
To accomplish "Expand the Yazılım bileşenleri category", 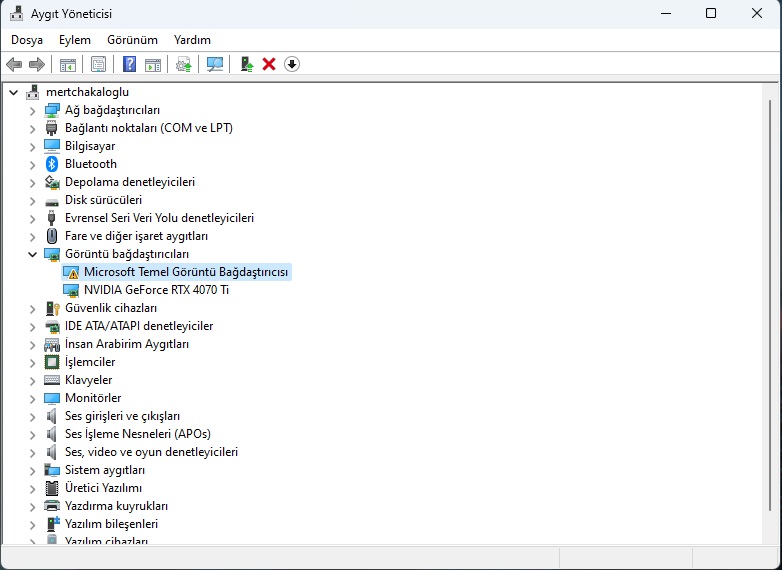I will click(x=32, y=525).
